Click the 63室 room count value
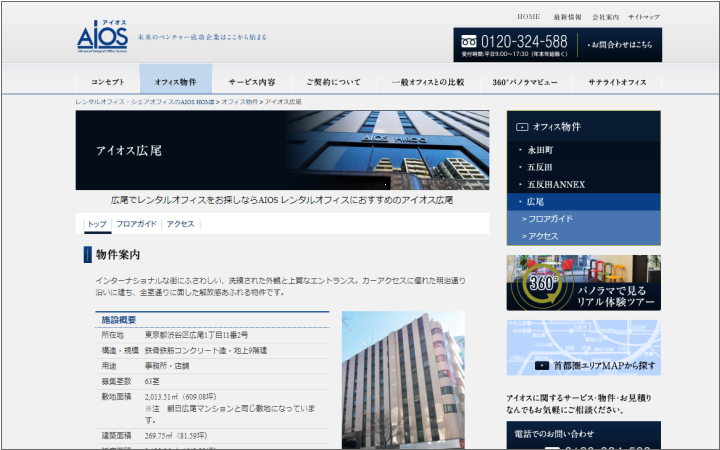 pyautogui.click(x=152, y=382)
